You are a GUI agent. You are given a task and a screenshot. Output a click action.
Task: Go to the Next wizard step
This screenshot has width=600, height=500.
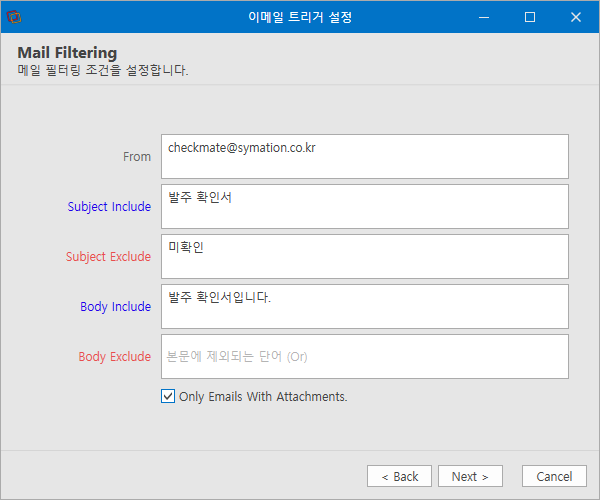pyautogui.click(x=470, y=476)
